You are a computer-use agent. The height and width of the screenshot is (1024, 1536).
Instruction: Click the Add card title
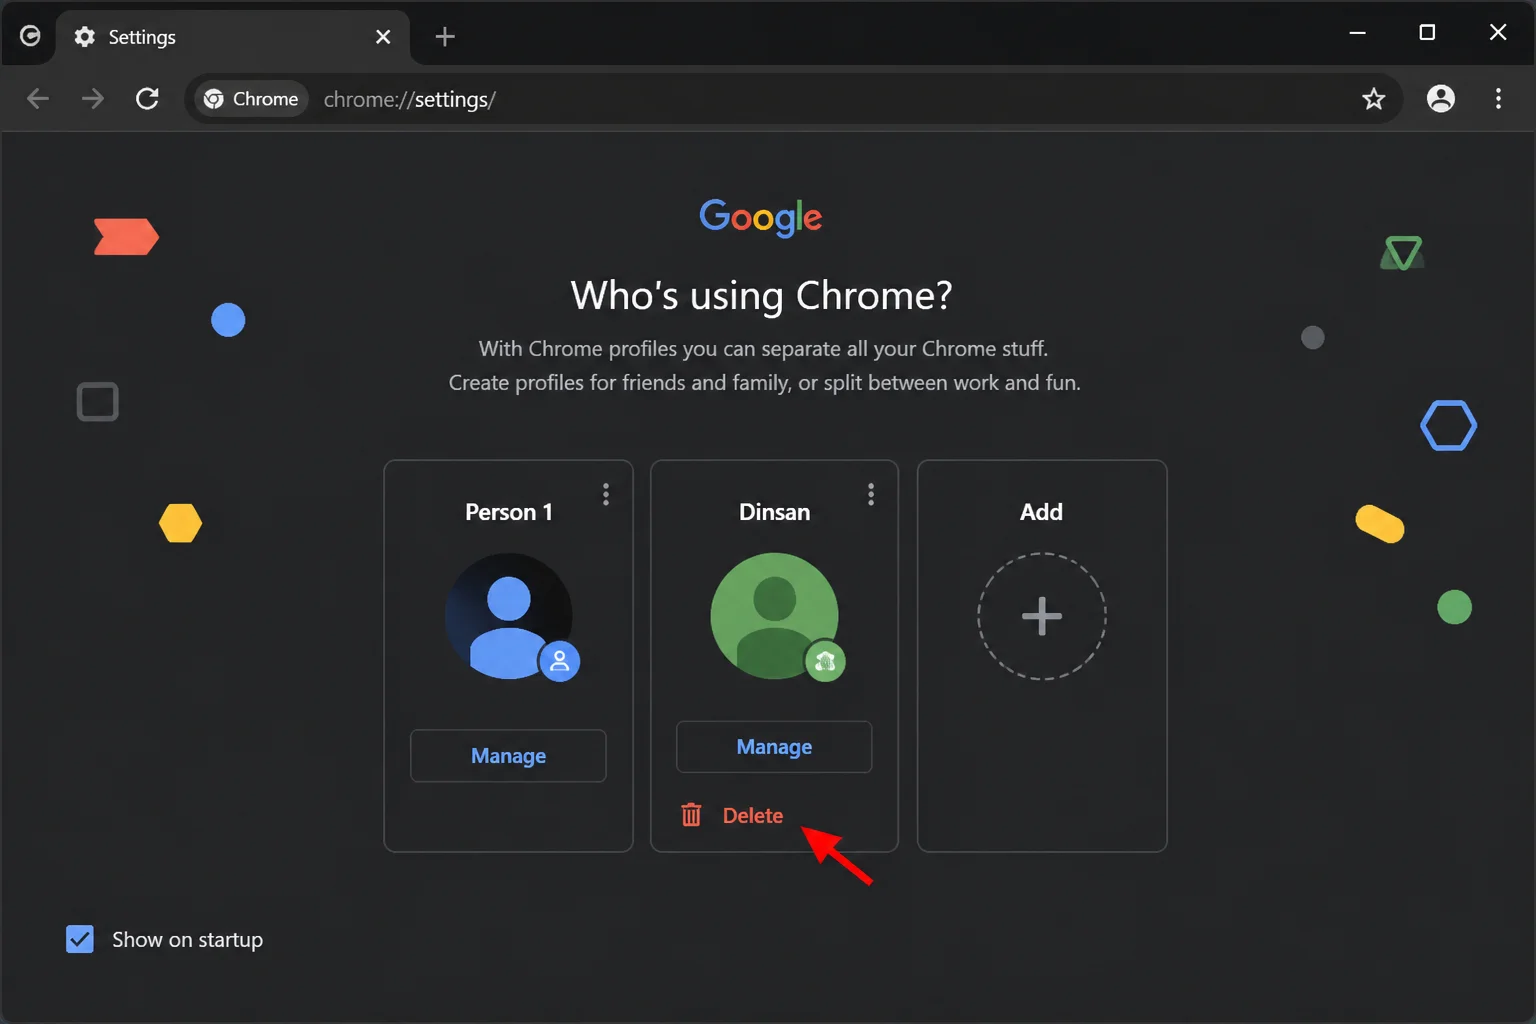coord(1041,512)
